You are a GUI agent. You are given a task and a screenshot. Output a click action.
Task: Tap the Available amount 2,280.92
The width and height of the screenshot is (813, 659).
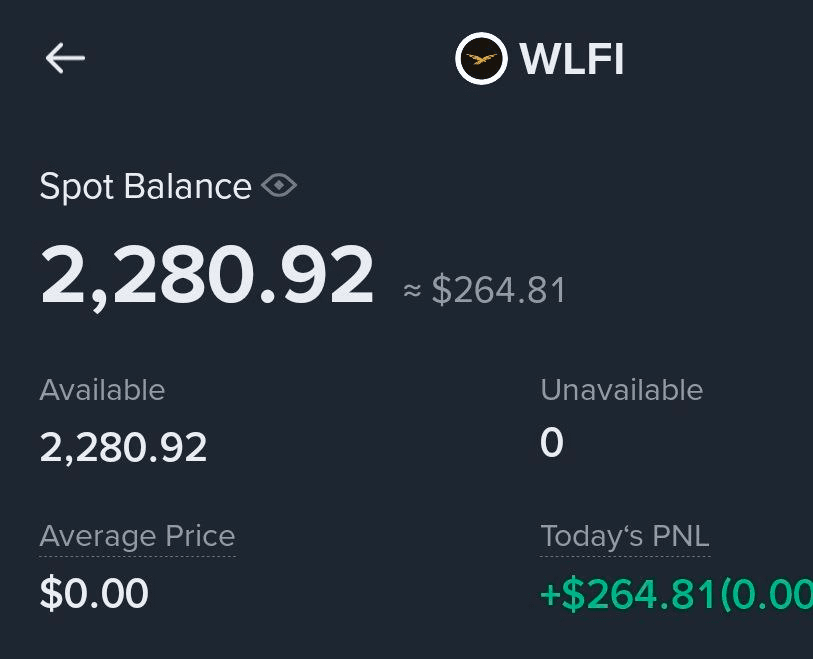coord(123,447)
